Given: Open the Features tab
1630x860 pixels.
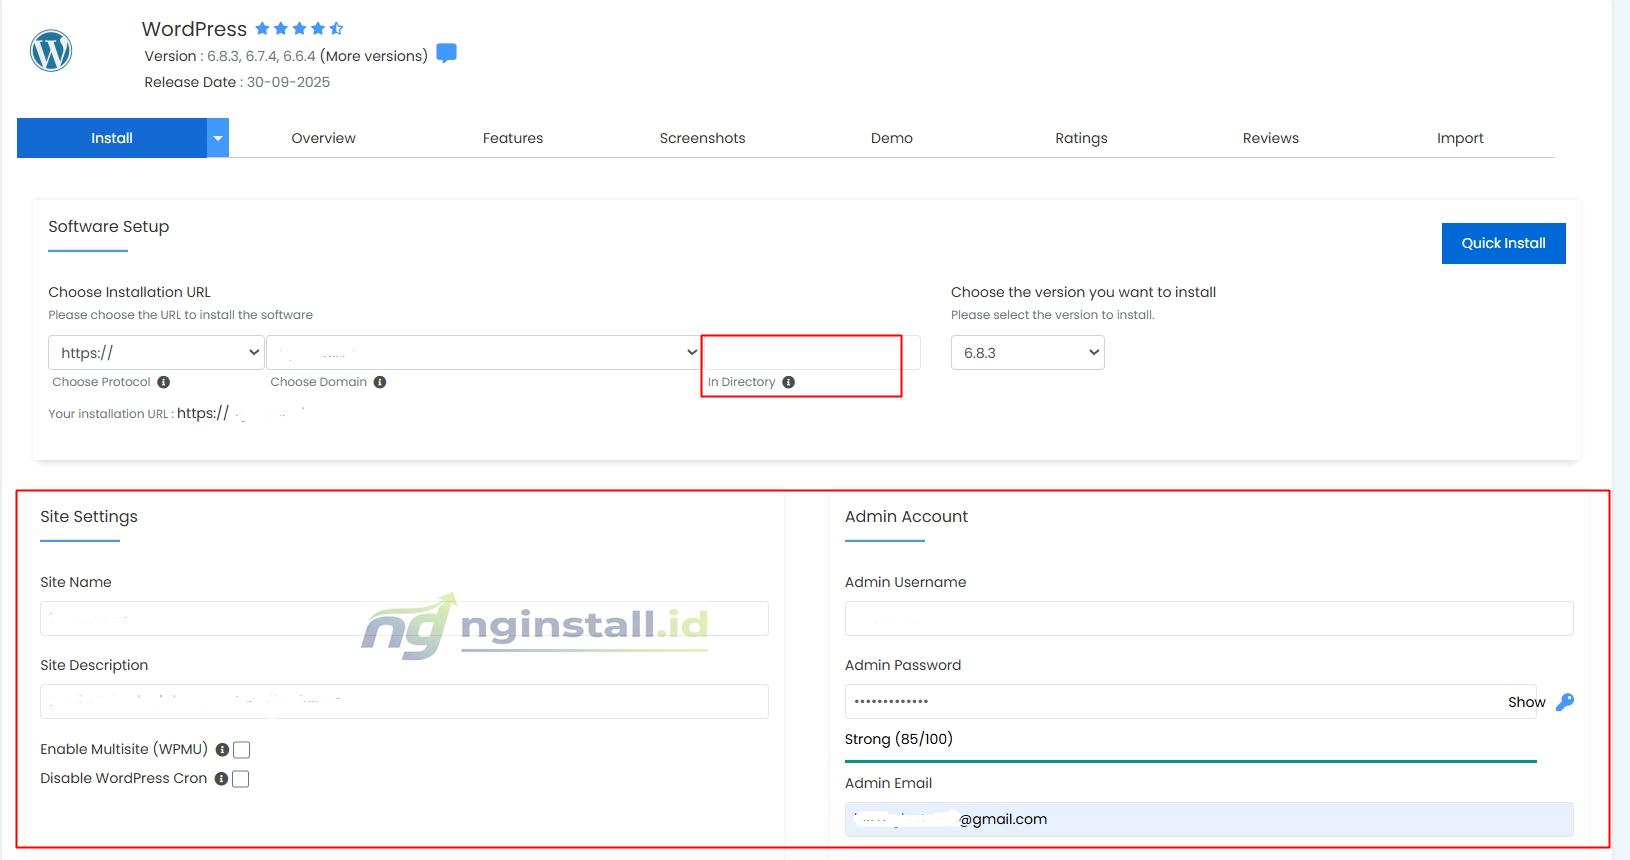Looking at the screenshot, I should [x=513, y=138].
